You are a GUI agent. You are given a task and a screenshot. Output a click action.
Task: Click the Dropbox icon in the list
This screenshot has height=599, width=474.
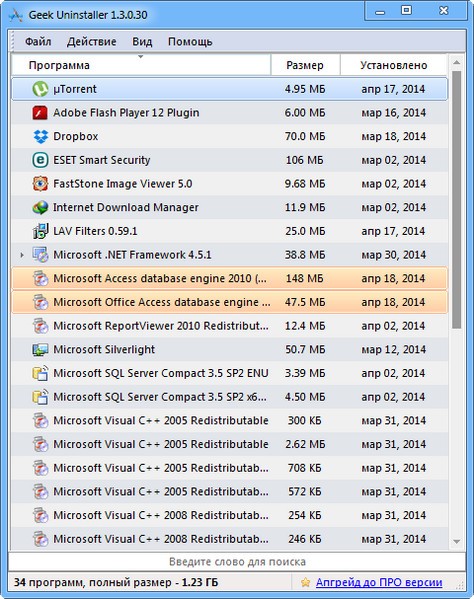(40, 136)
